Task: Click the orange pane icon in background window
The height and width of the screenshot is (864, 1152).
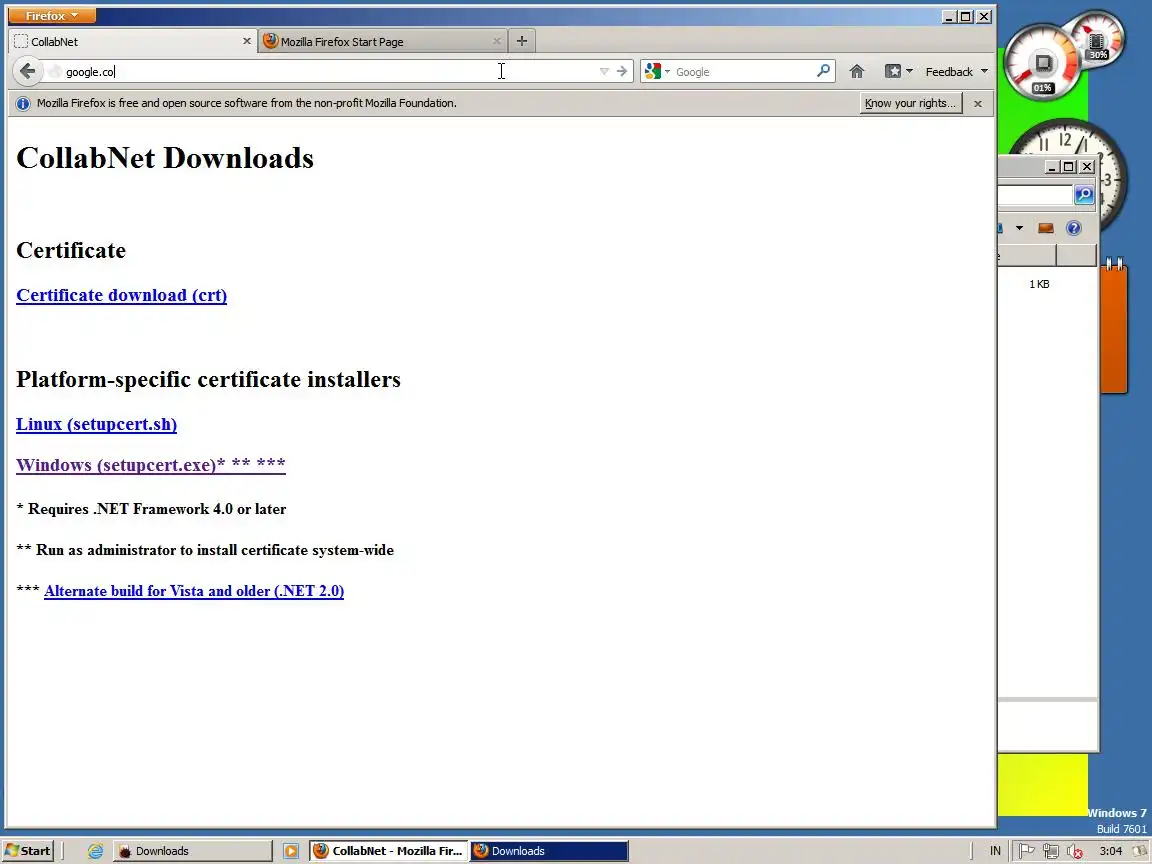Action: click(x=1045, y=228)
